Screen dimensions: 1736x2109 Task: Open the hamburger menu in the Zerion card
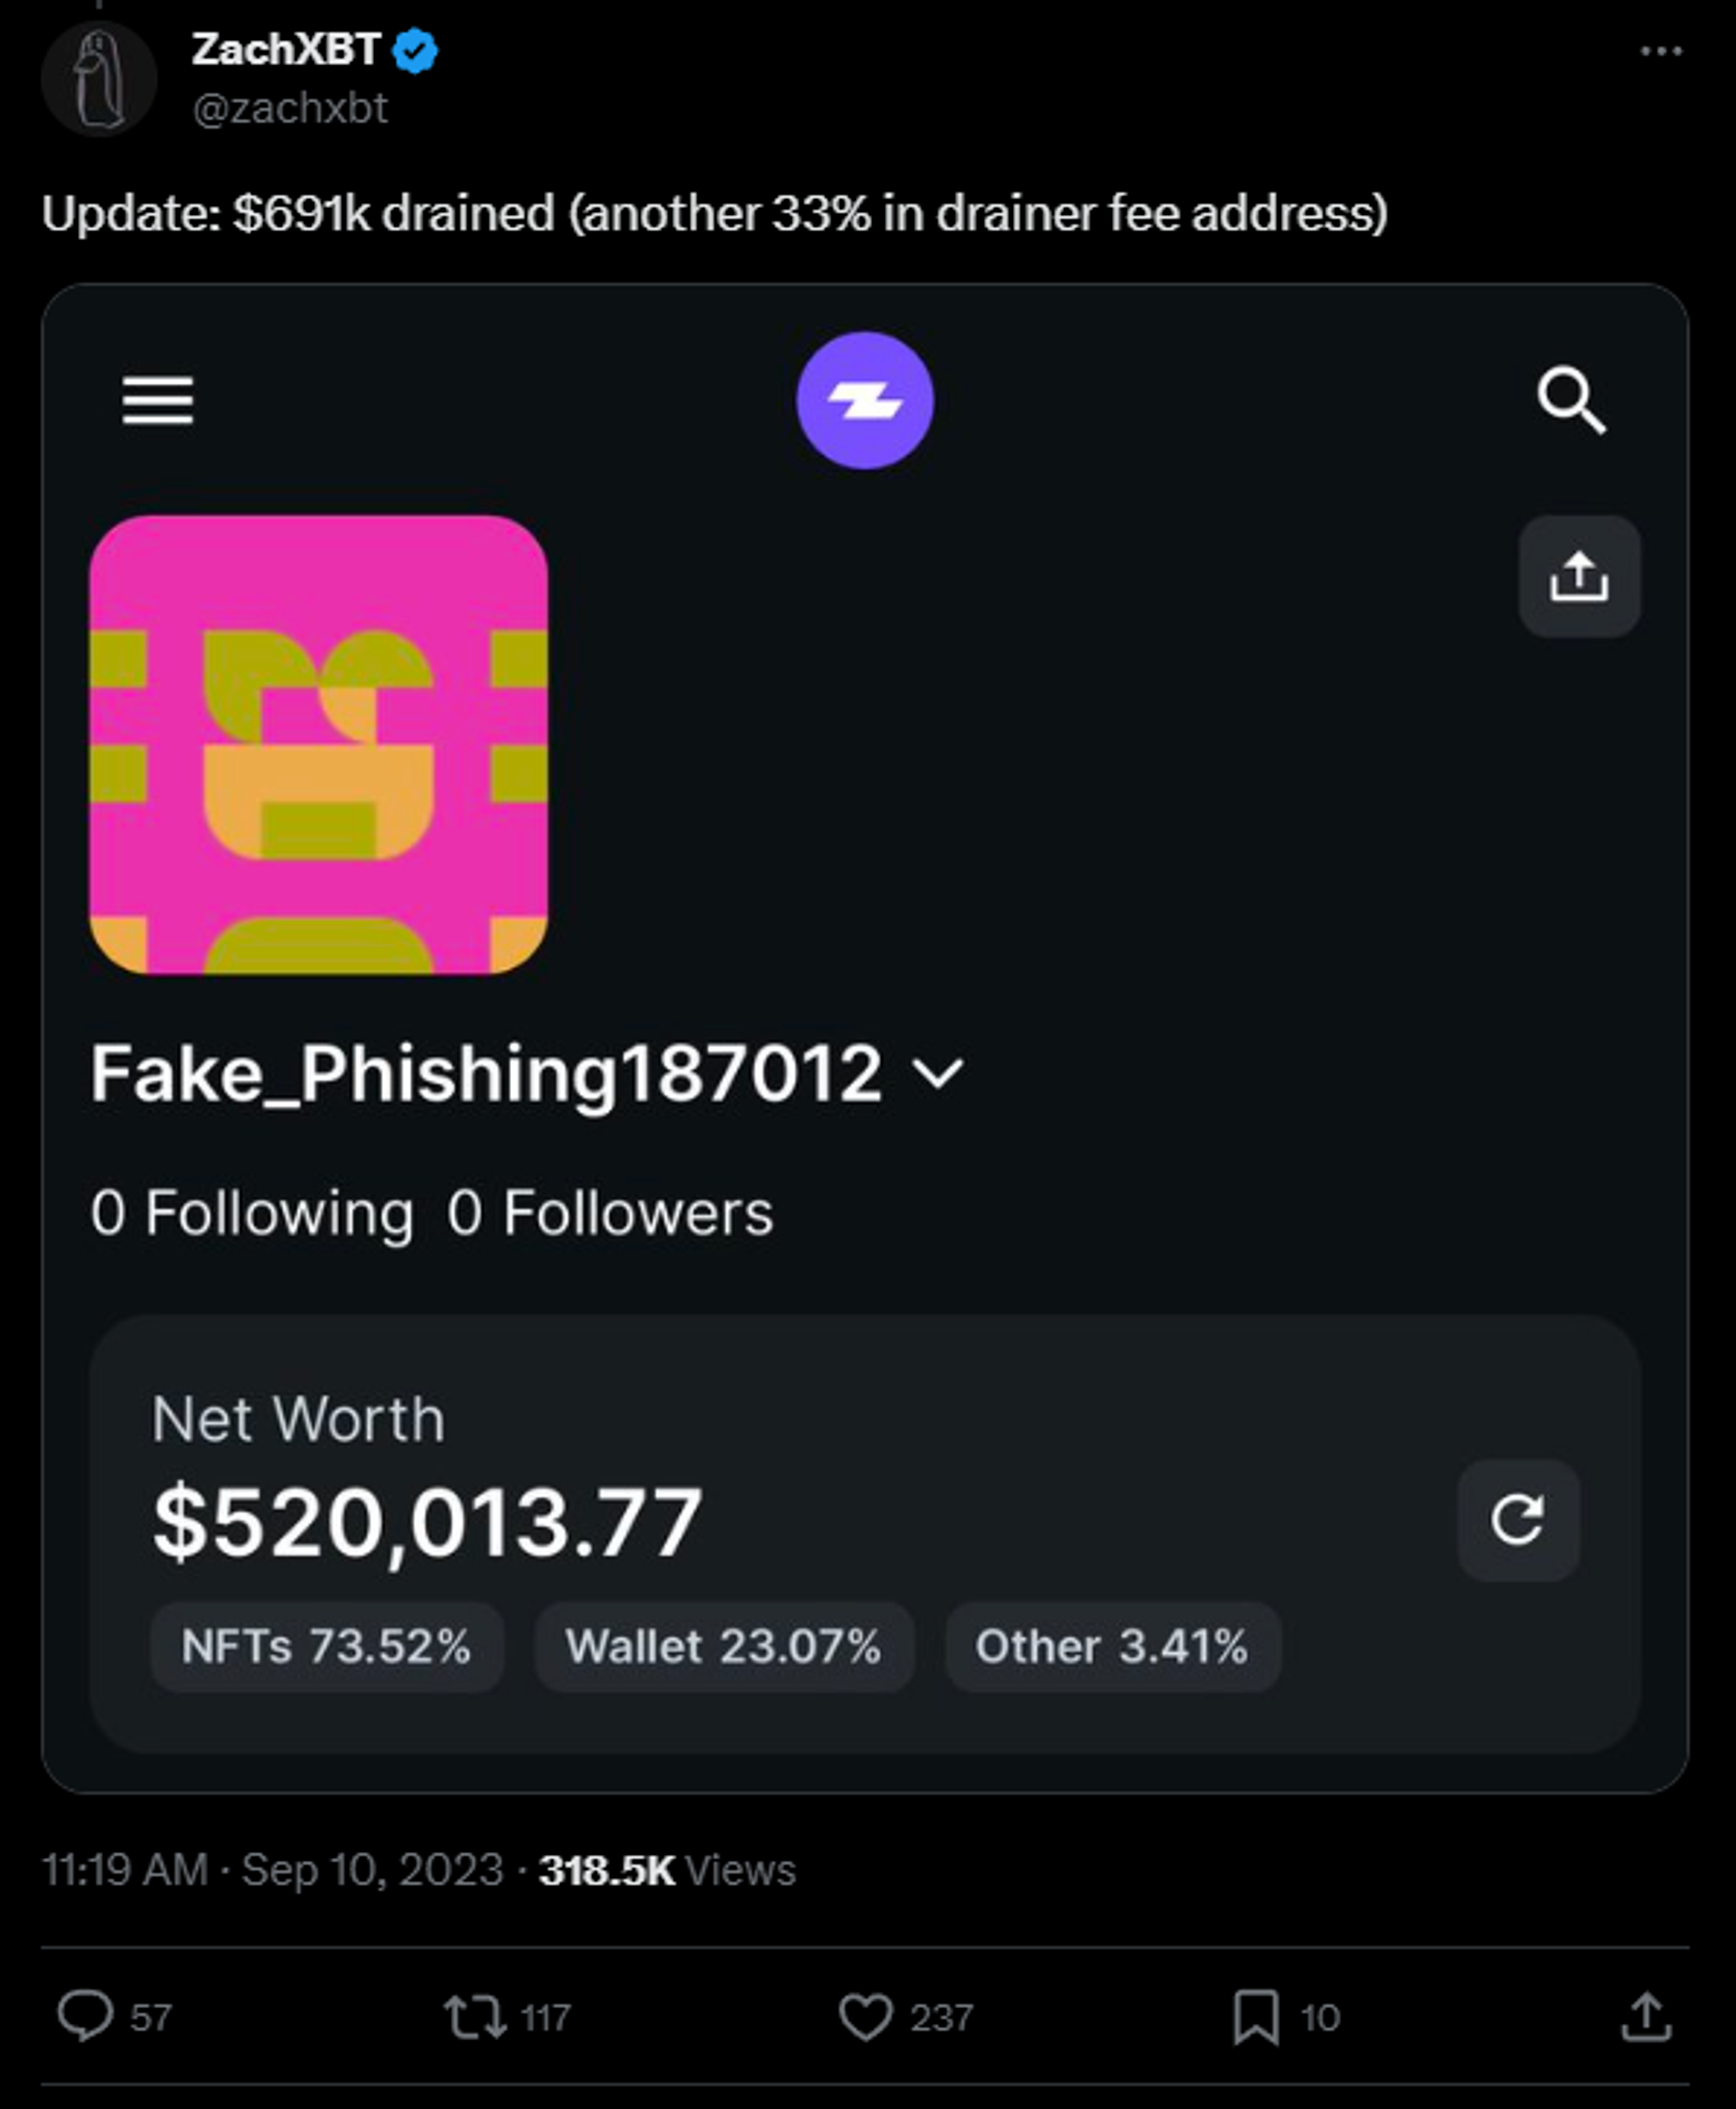157,400
